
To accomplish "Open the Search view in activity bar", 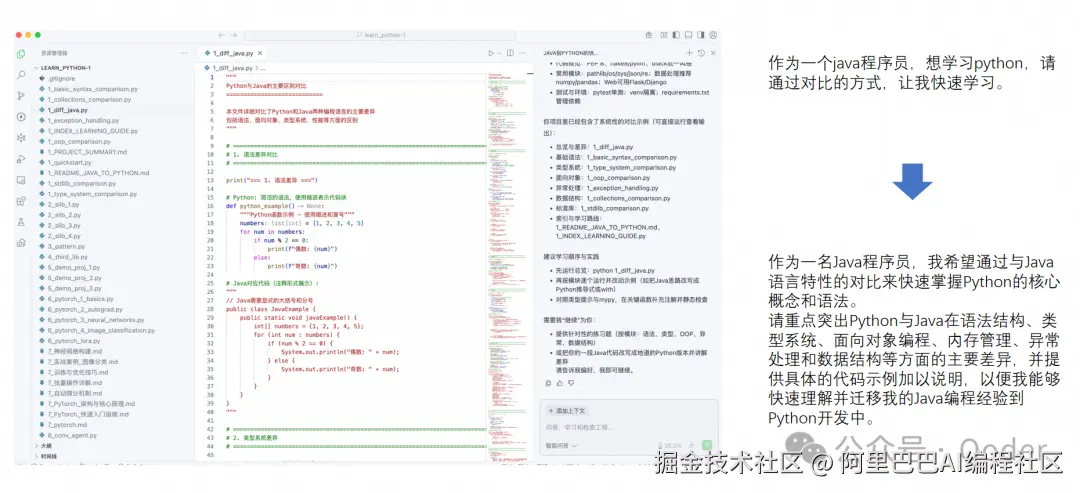I will pyautogui.click(x=21, y=74).
